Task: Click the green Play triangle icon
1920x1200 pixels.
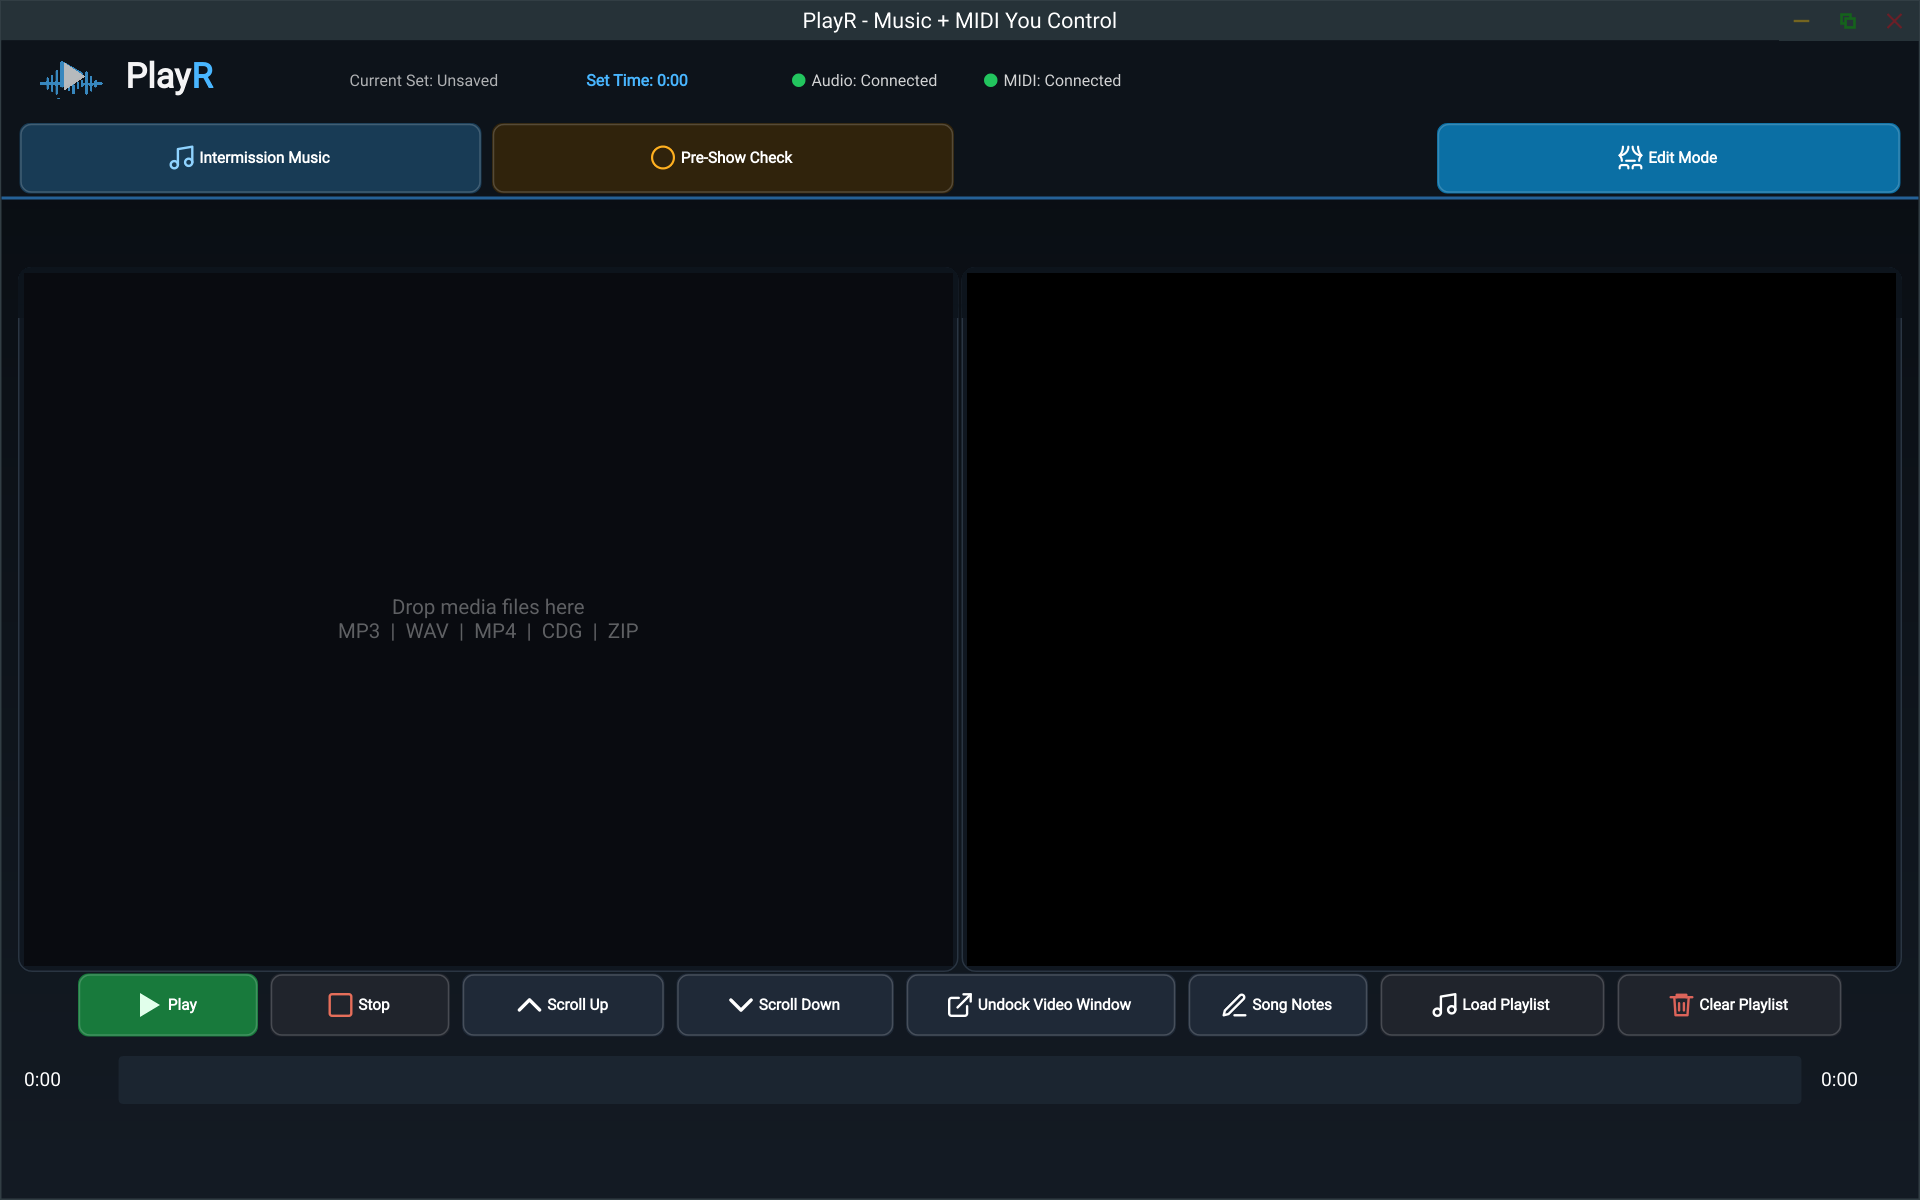Action: point(149,1005)
